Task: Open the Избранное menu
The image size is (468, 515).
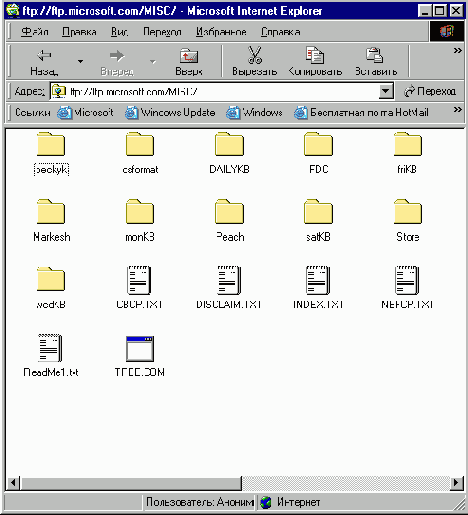Action: [221, 32]
